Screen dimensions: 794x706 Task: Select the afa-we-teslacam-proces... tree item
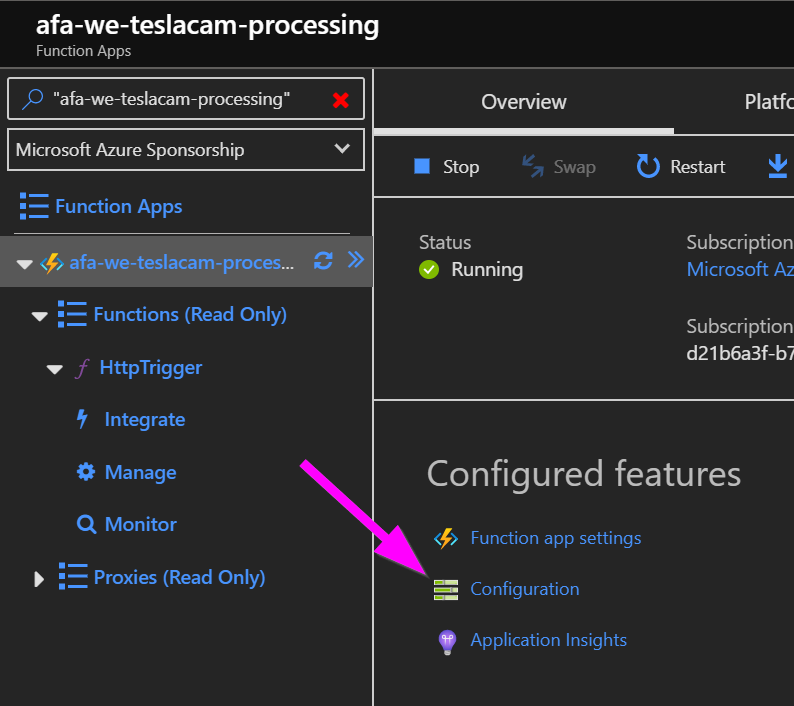point(181,262)
